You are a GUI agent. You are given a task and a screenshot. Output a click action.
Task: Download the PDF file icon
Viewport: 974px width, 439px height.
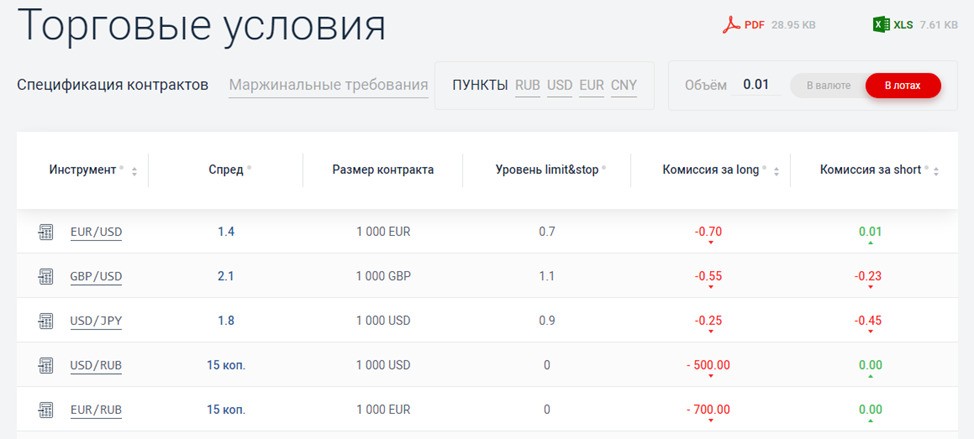731,25
